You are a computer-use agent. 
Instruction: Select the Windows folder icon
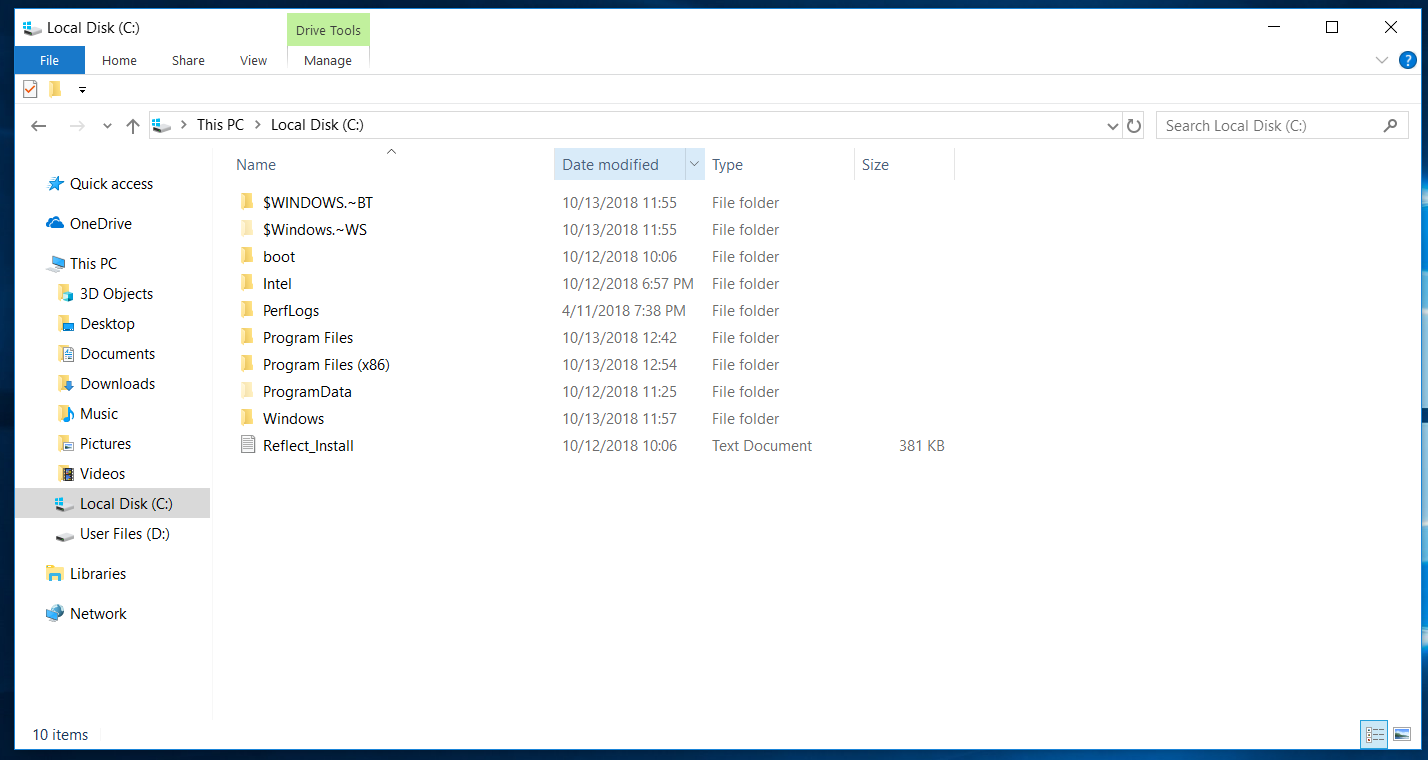point(247,418)
